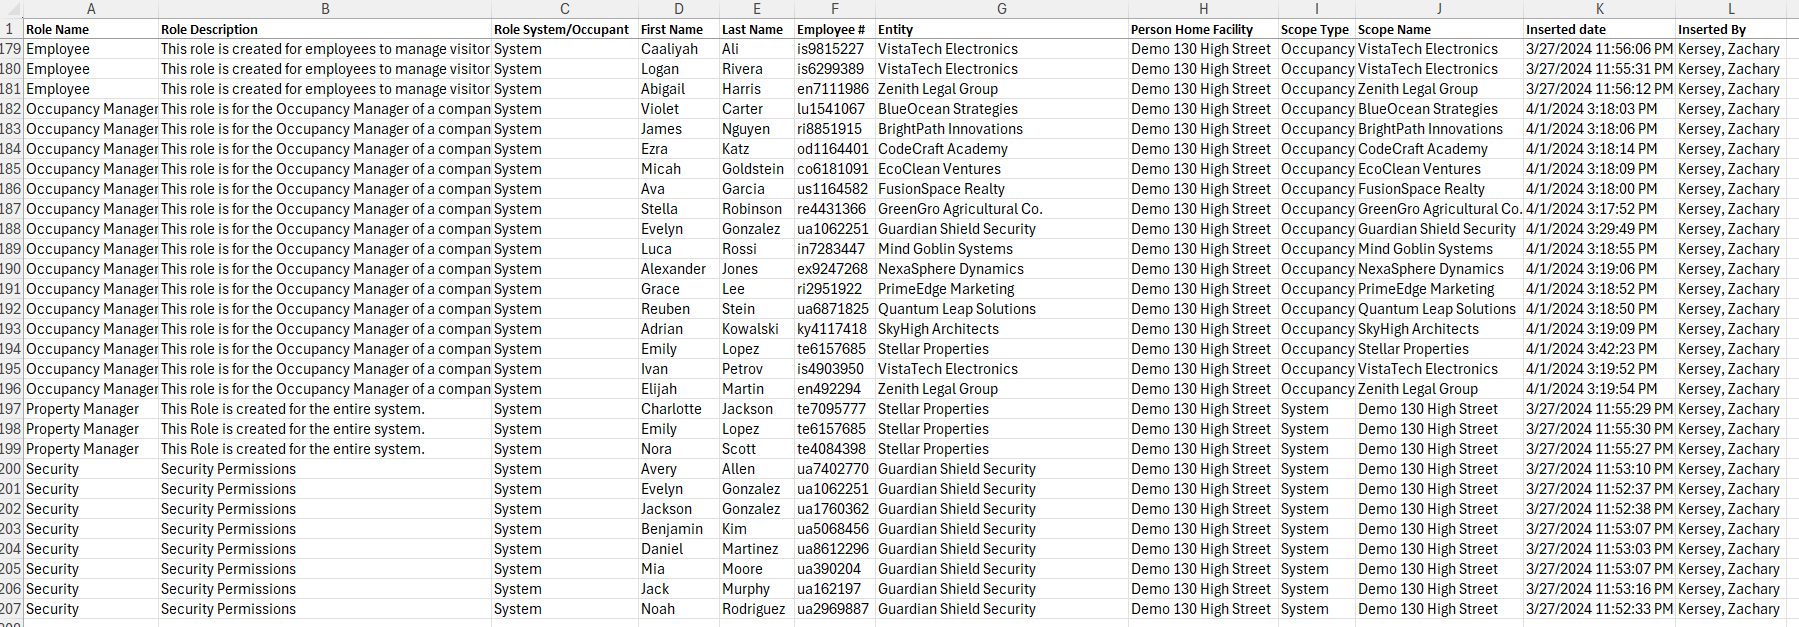Click the first name Charlotte cell

click(671, 409)
